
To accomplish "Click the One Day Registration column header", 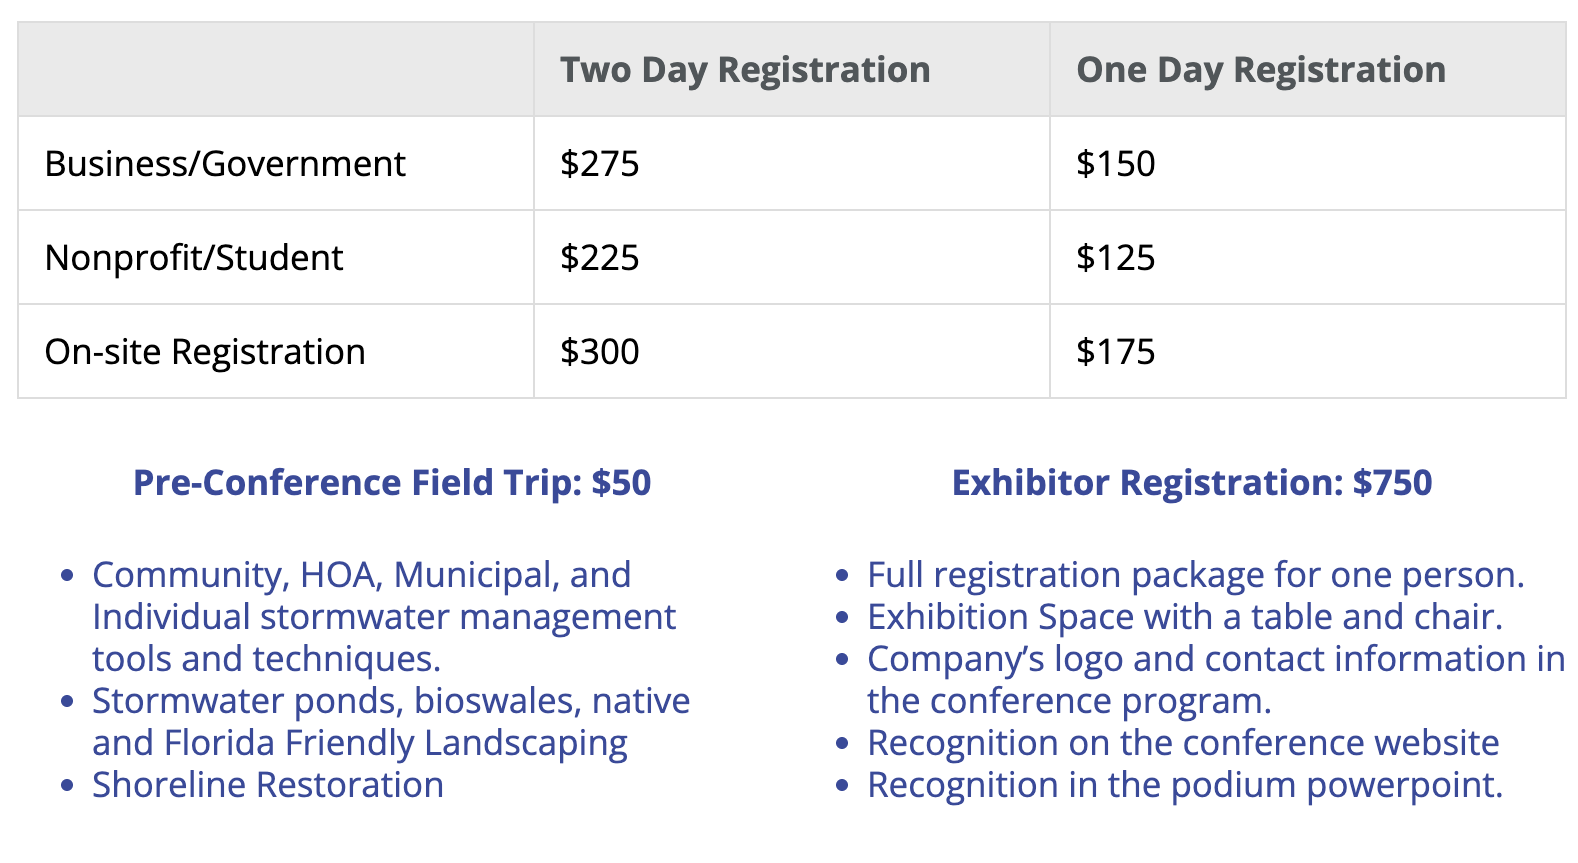I will tap(1261, 70).
